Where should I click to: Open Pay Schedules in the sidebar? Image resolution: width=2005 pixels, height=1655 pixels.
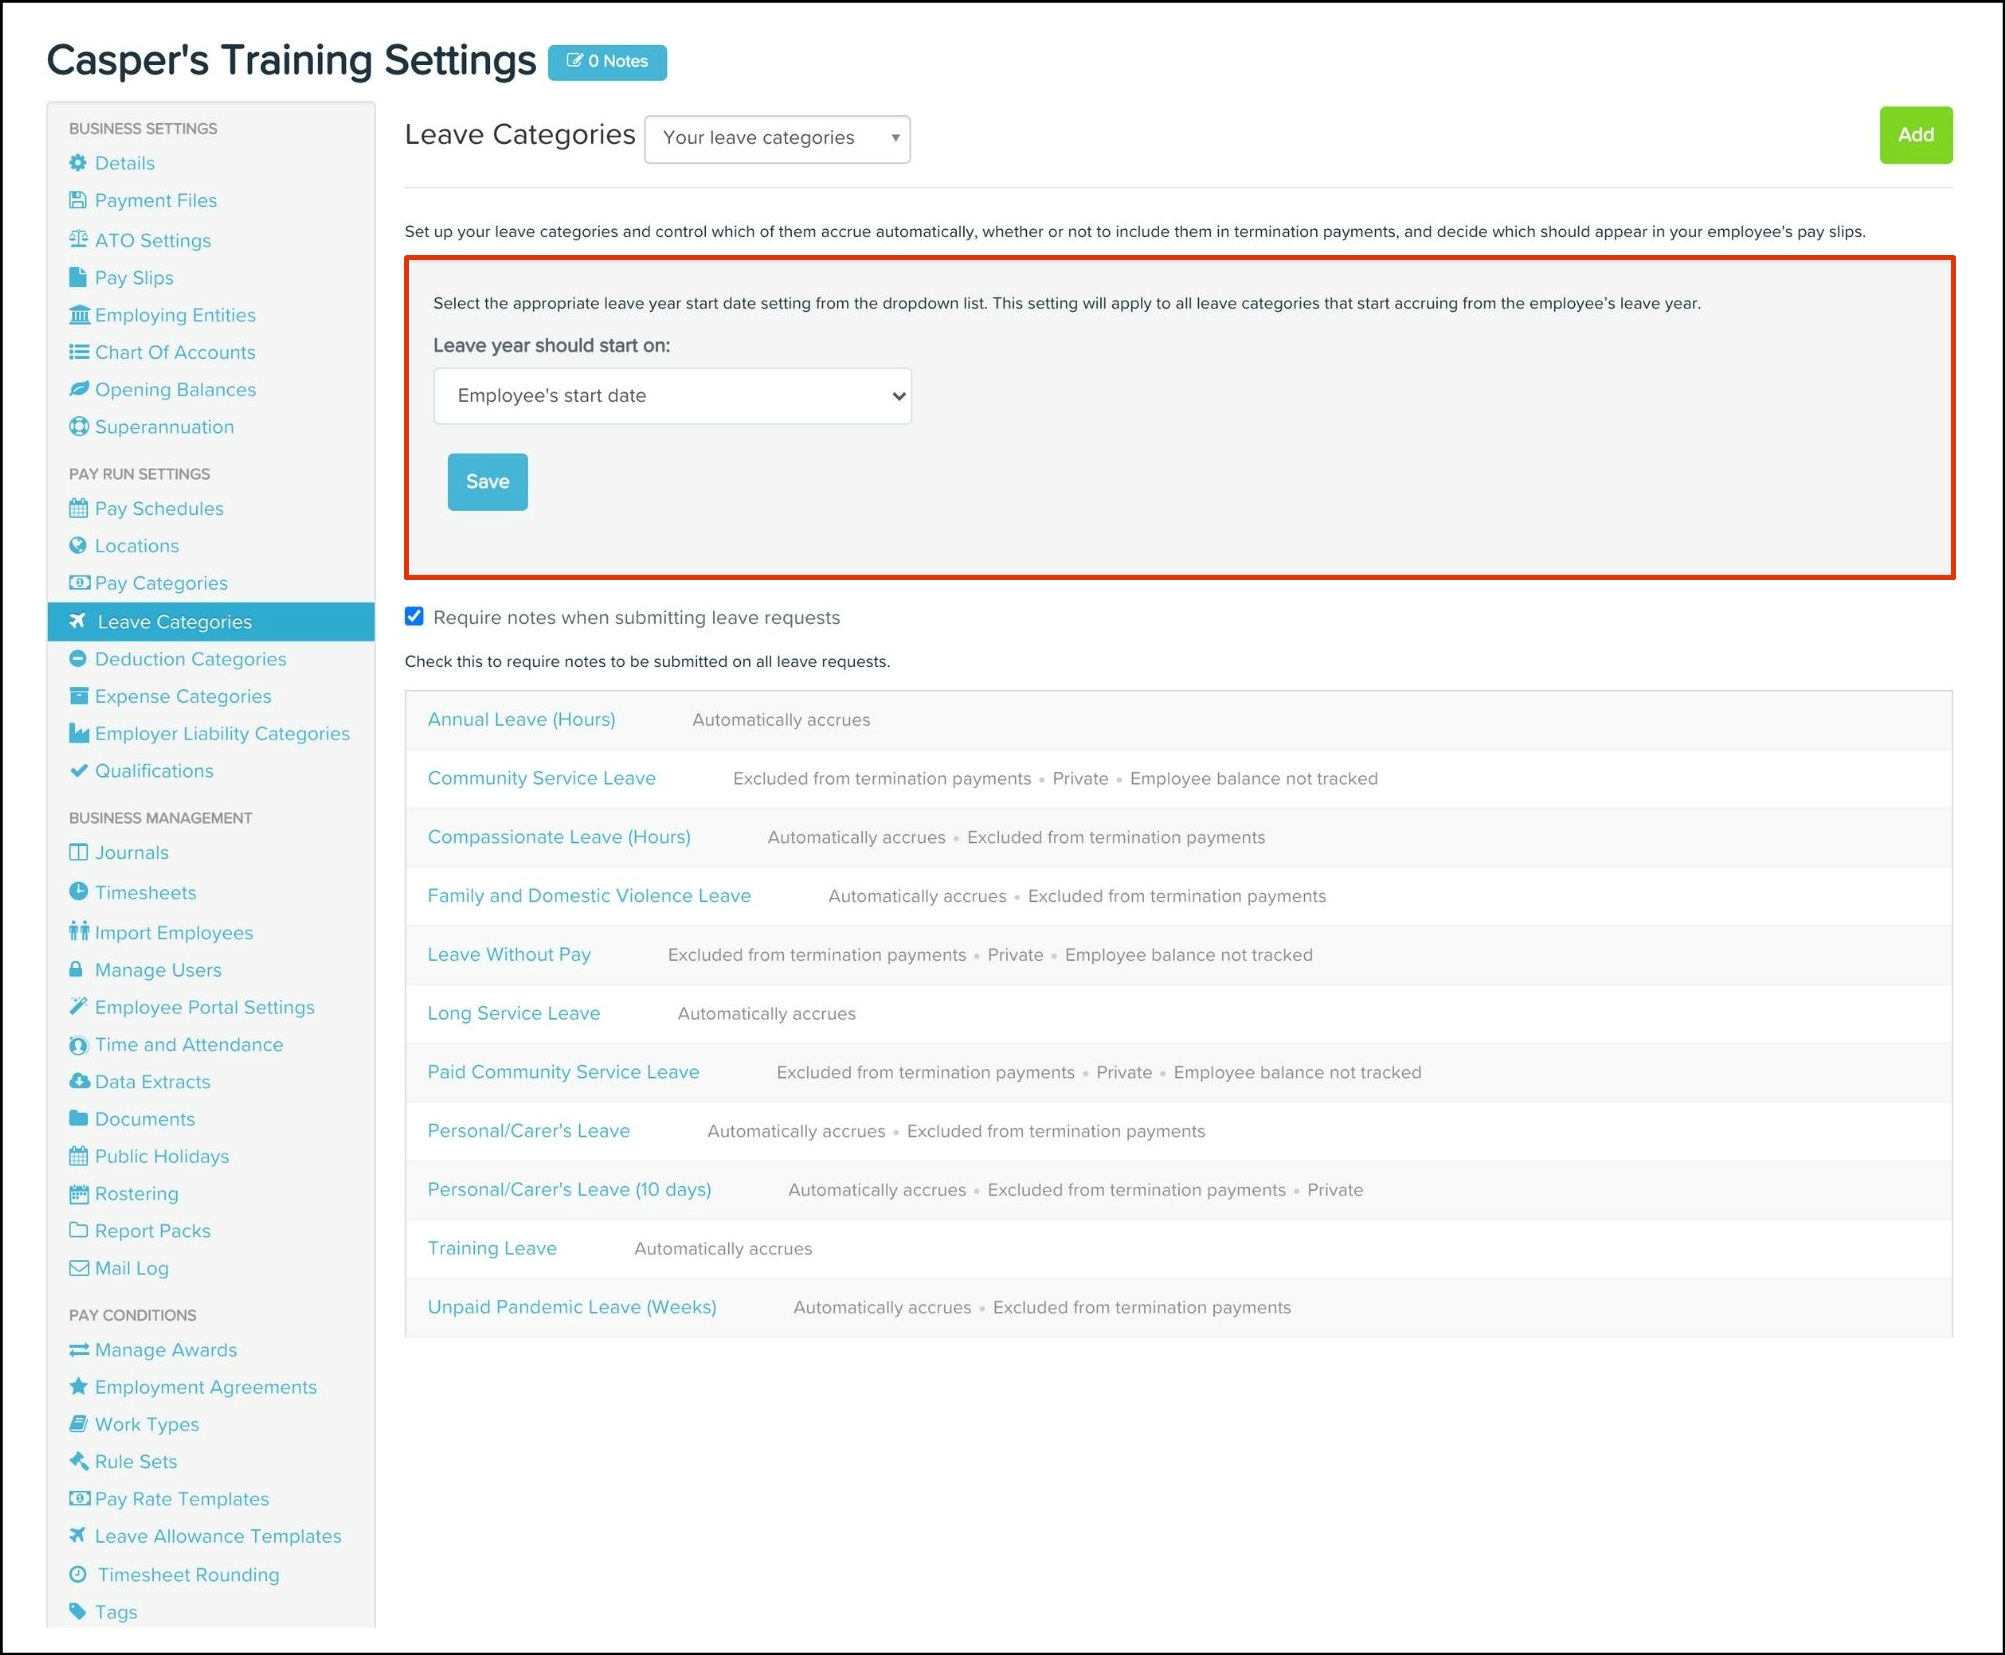[159, 509]
